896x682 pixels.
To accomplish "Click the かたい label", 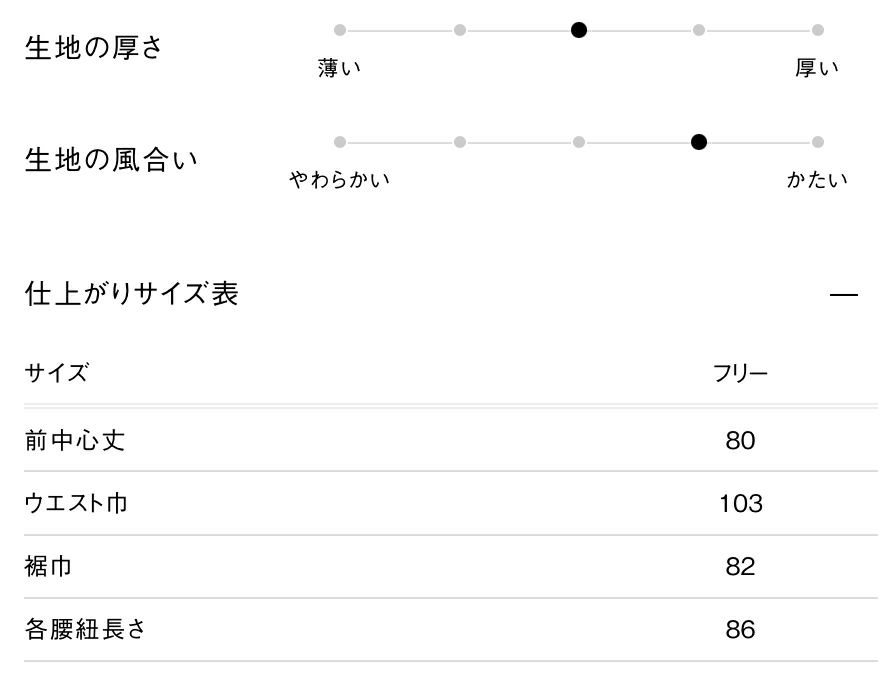I will click(x=817, y=181).
